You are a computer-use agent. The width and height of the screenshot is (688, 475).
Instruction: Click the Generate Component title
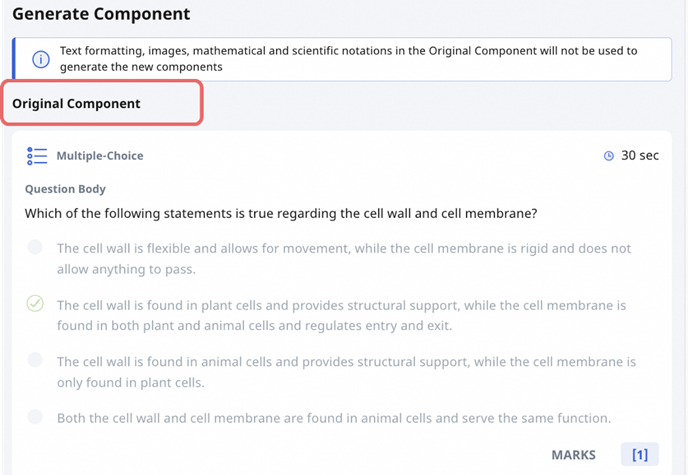pyautogui.click(x=101, y=15)
